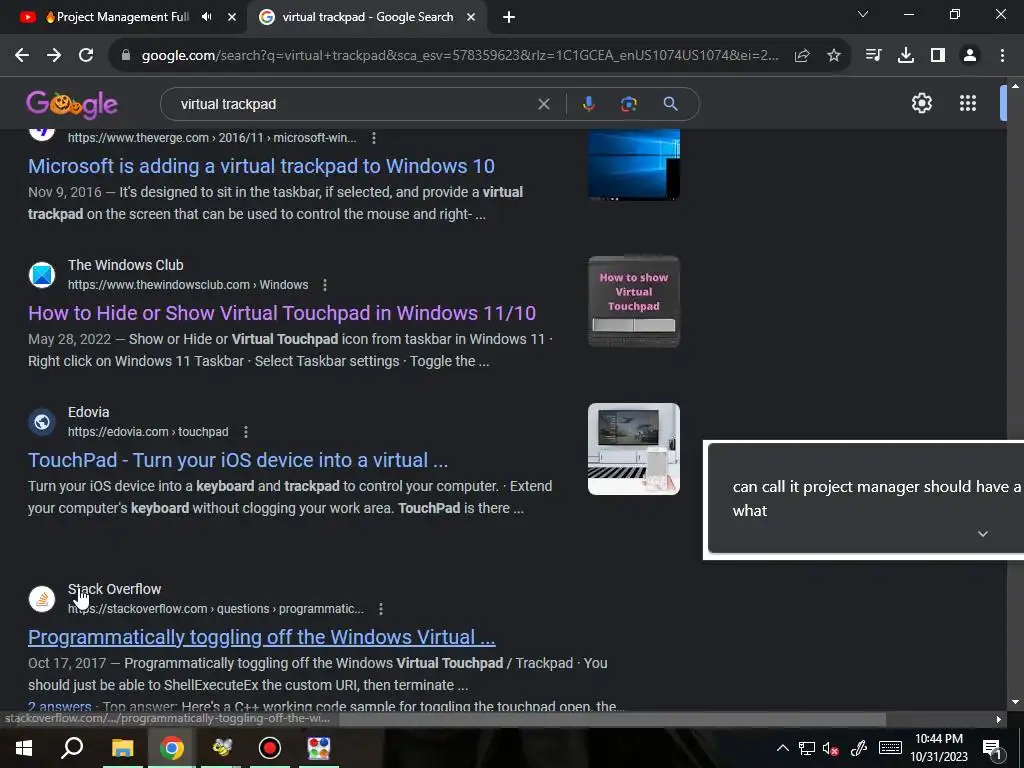Open options for Stack Overflow result

pos(381,609)
